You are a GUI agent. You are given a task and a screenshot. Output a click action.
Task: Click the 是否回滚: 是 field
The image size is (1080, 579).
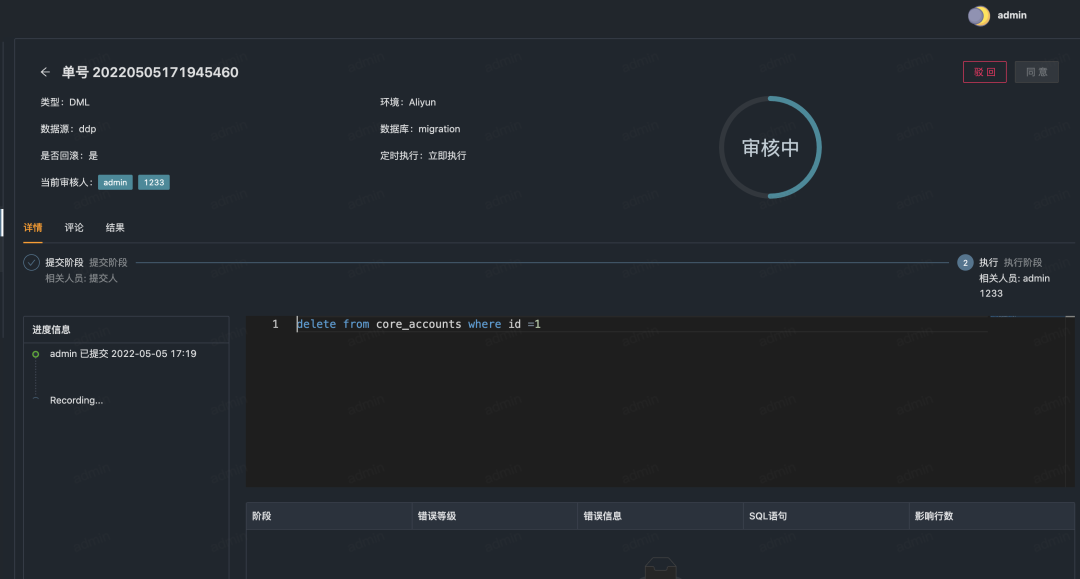pyautogui.click(x=69, y=156)
